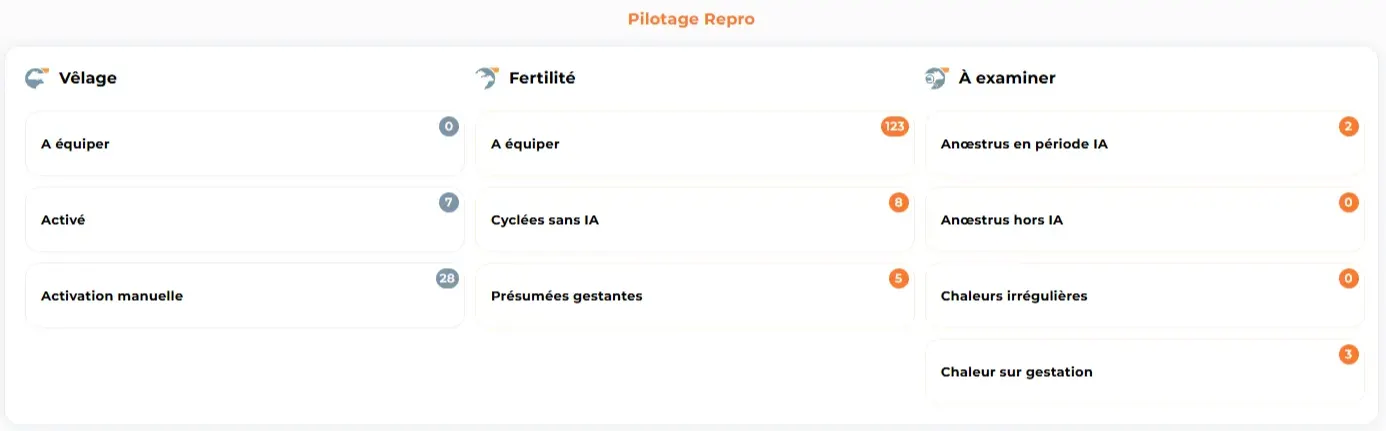The width and height of the screenshot is (1386, 431).
Task: Click the 28 badge on Activation manuelle
Action: coord(447,279)
